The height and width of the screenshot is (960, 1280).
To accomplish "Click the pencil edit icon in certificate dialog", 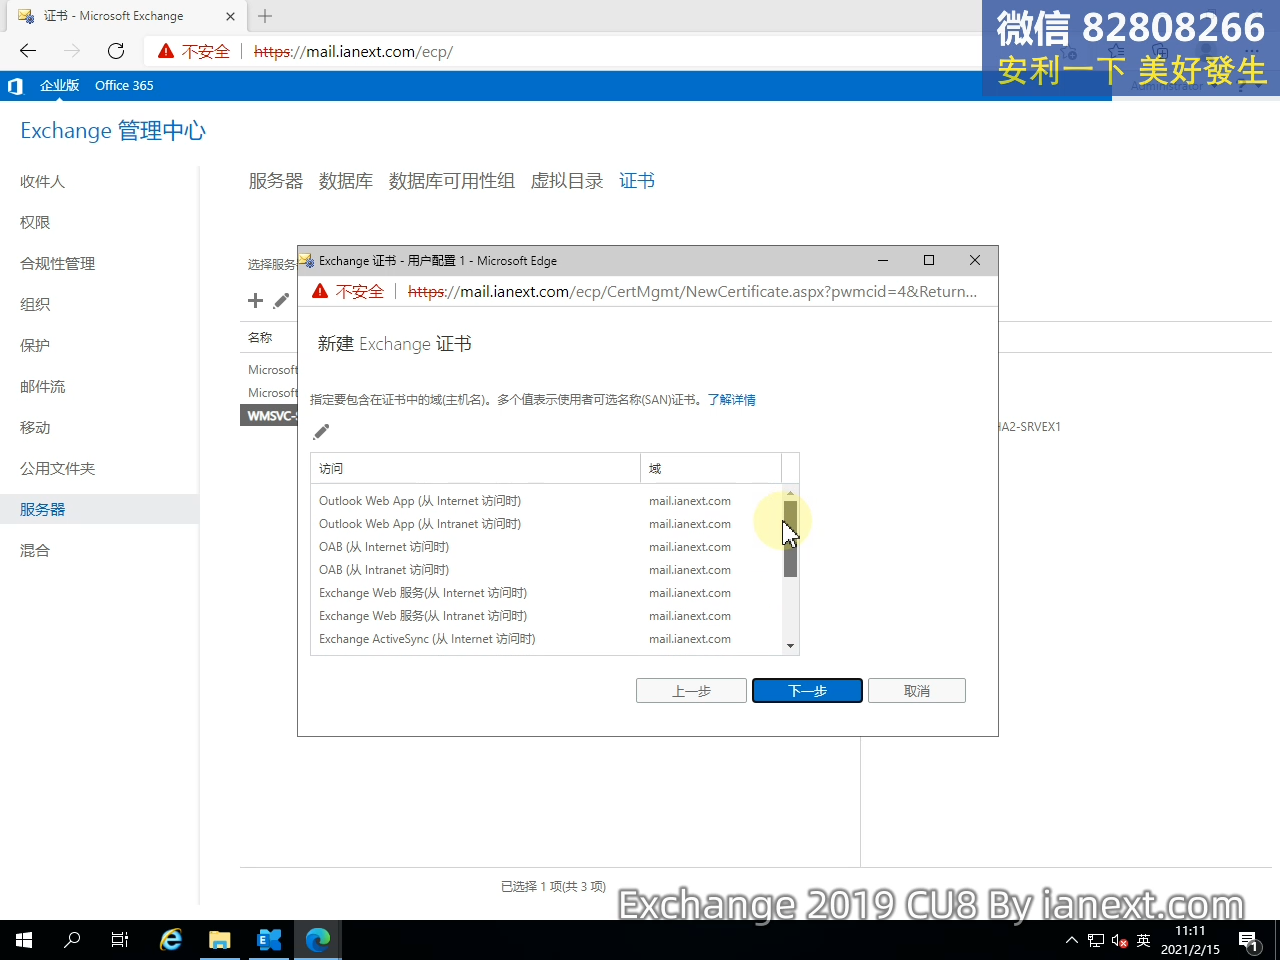I will (321, 432).
